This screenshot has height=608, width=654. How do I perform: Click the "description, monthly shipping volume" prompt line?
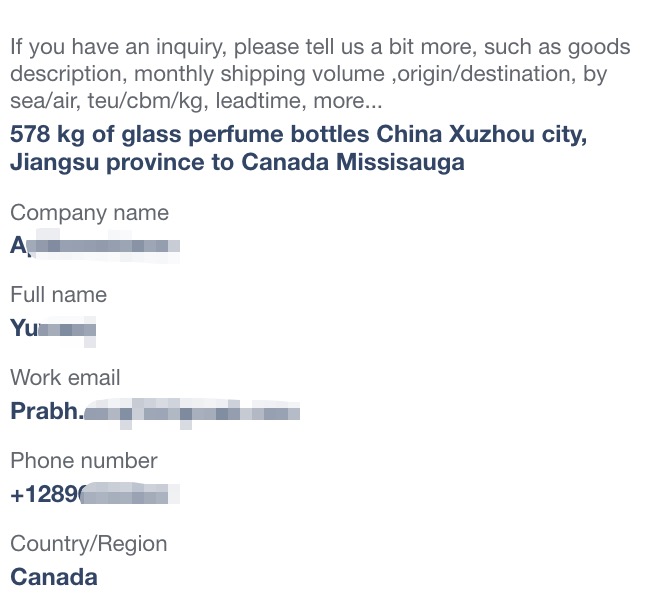(x=308, y=74)
